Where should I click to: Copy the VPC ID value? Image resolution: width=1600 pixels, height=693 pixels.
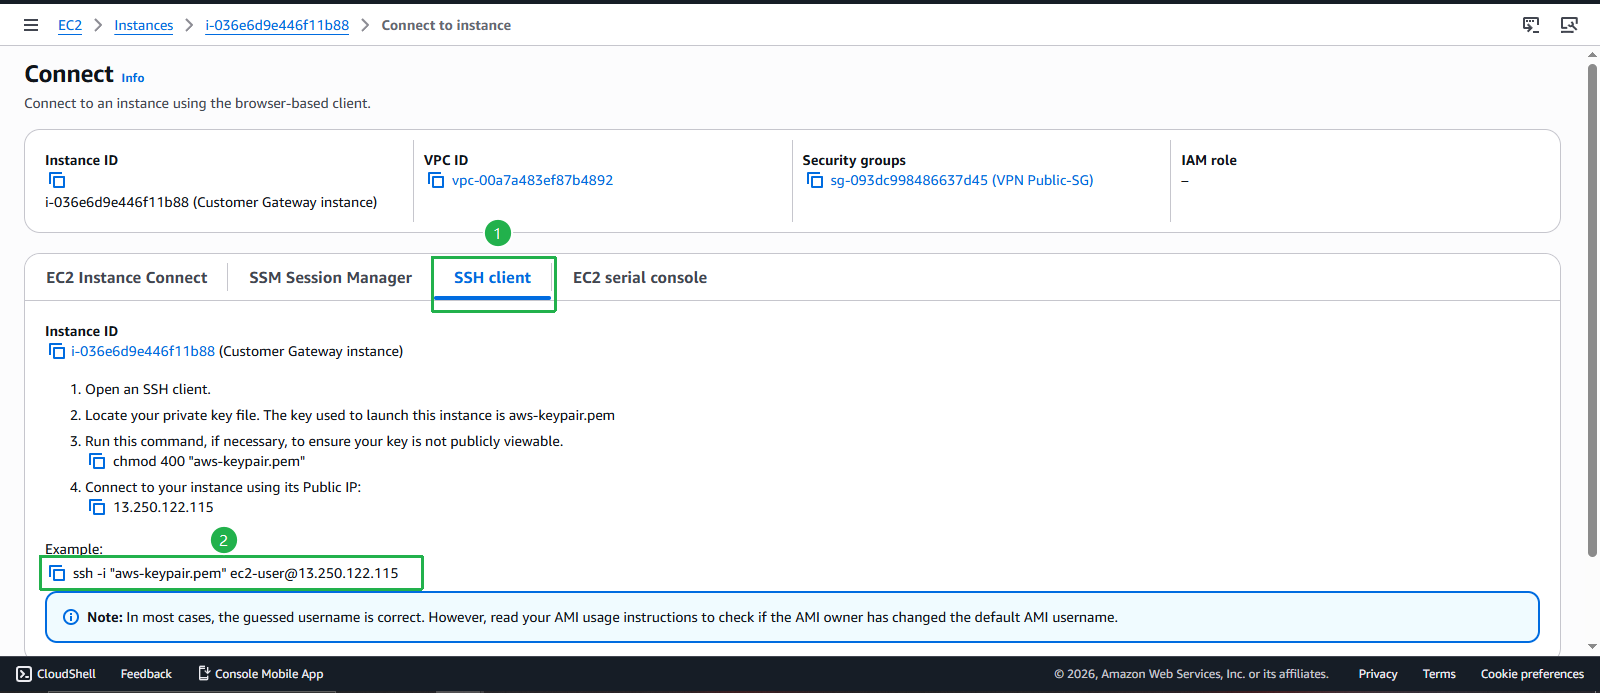coord(436,180)
